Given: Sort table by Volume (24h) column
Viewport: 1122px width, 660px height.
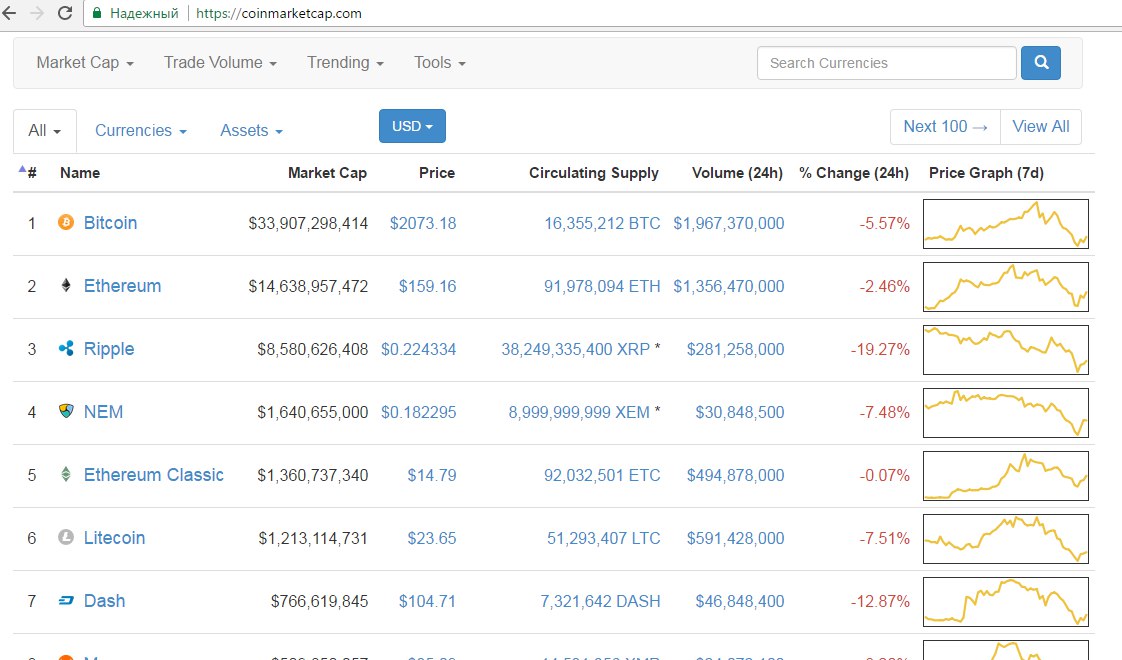Looking at the screenshot, I should pos(737,173).
